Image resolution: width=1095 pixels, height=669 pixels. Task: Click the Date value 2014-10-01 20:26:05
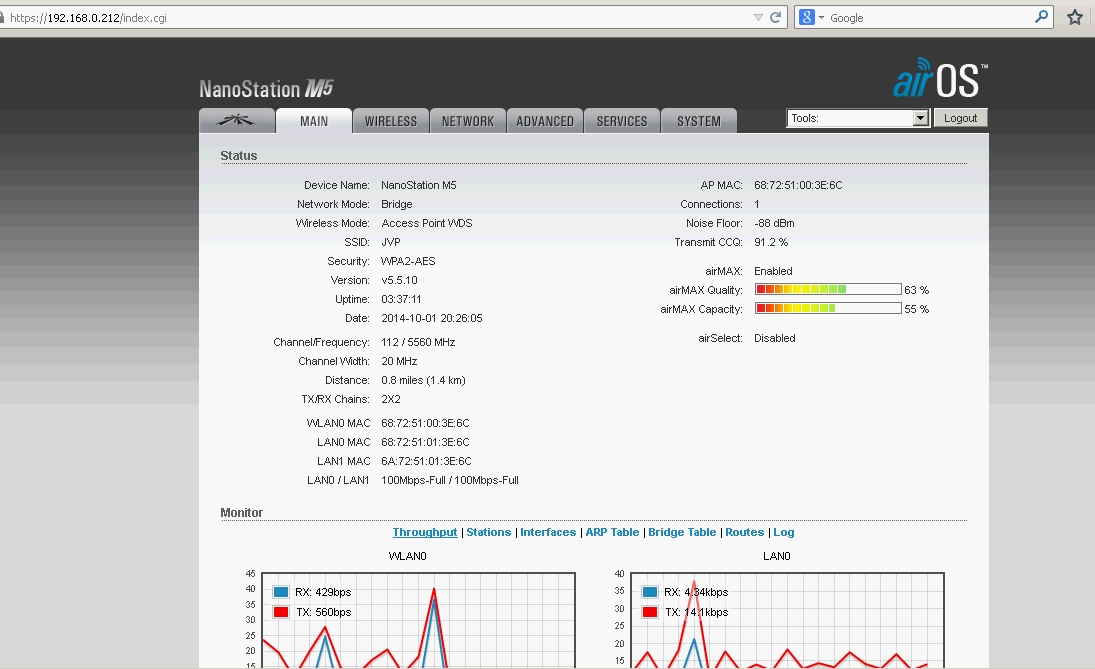(432, 318)
